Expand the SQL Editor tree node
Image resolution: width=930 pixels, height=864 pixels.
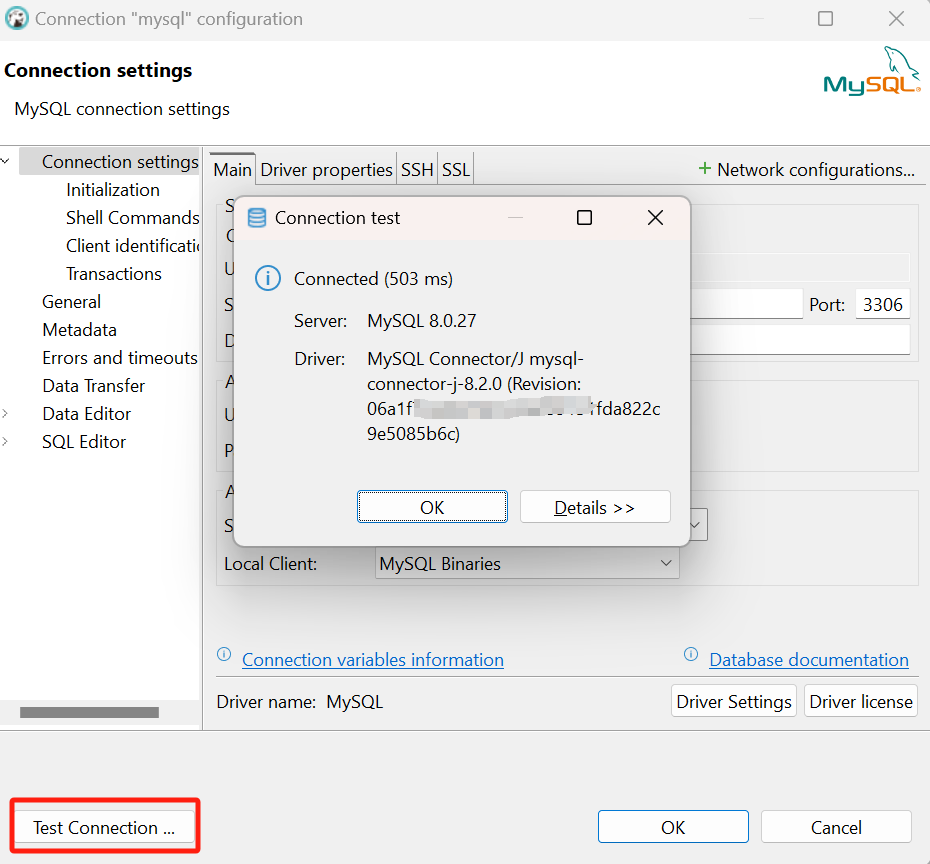tap(5, 441)
